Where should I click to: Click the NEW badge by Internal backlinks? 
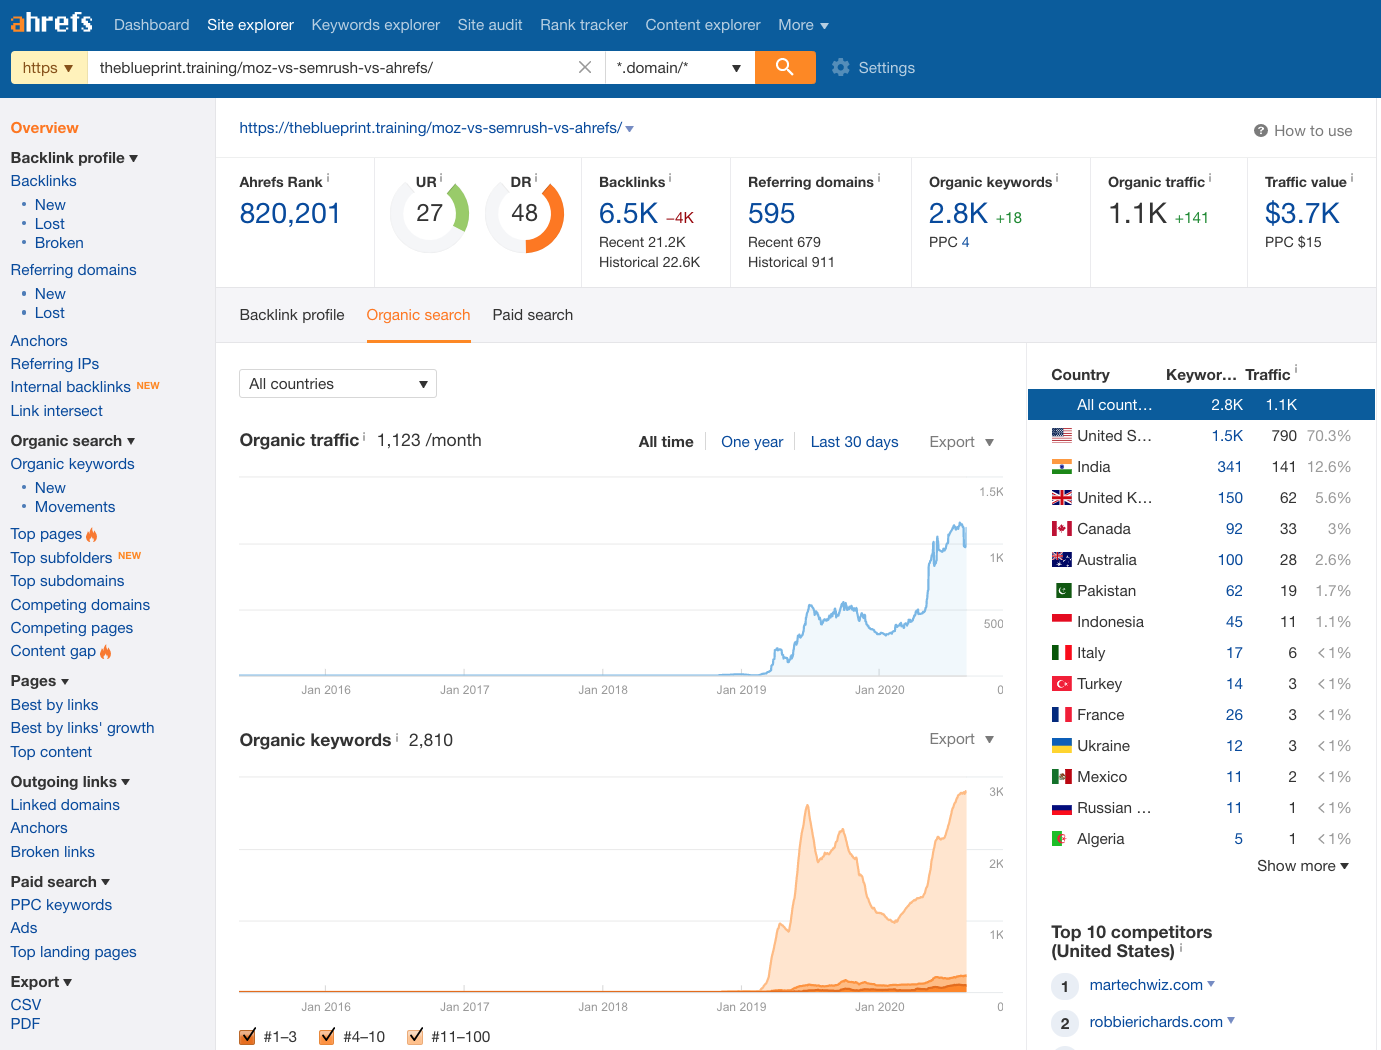click(x=148, y=386)
